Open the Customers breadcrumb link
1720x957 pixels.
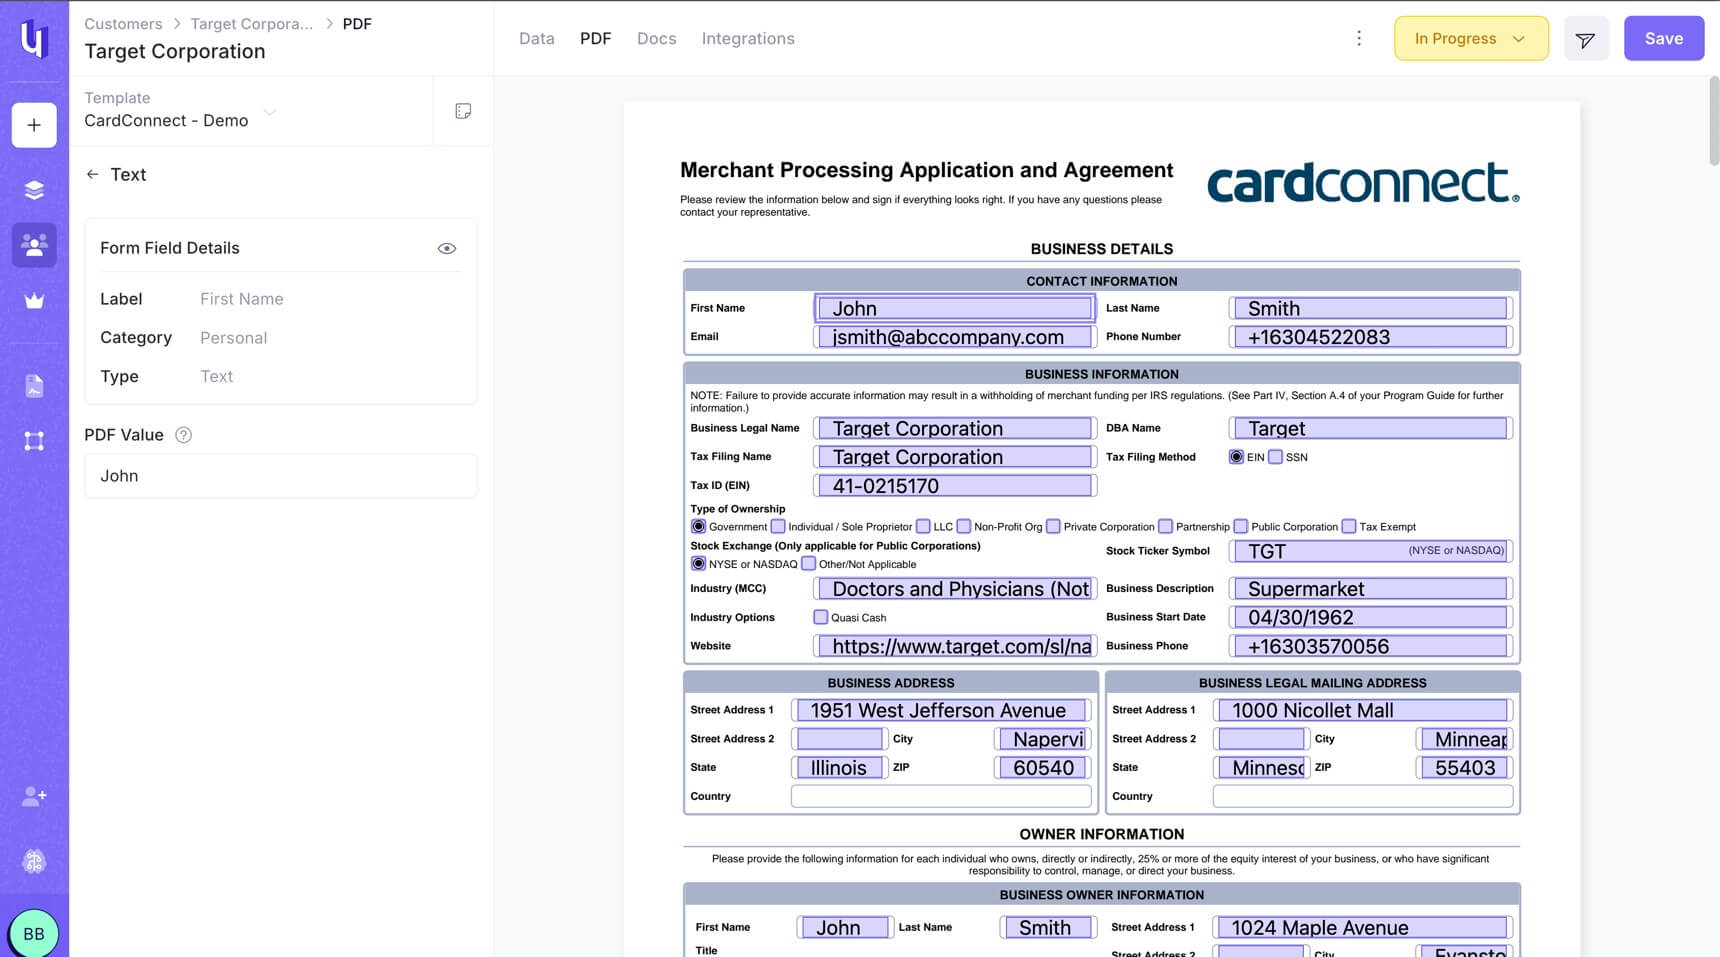point(123,23)
